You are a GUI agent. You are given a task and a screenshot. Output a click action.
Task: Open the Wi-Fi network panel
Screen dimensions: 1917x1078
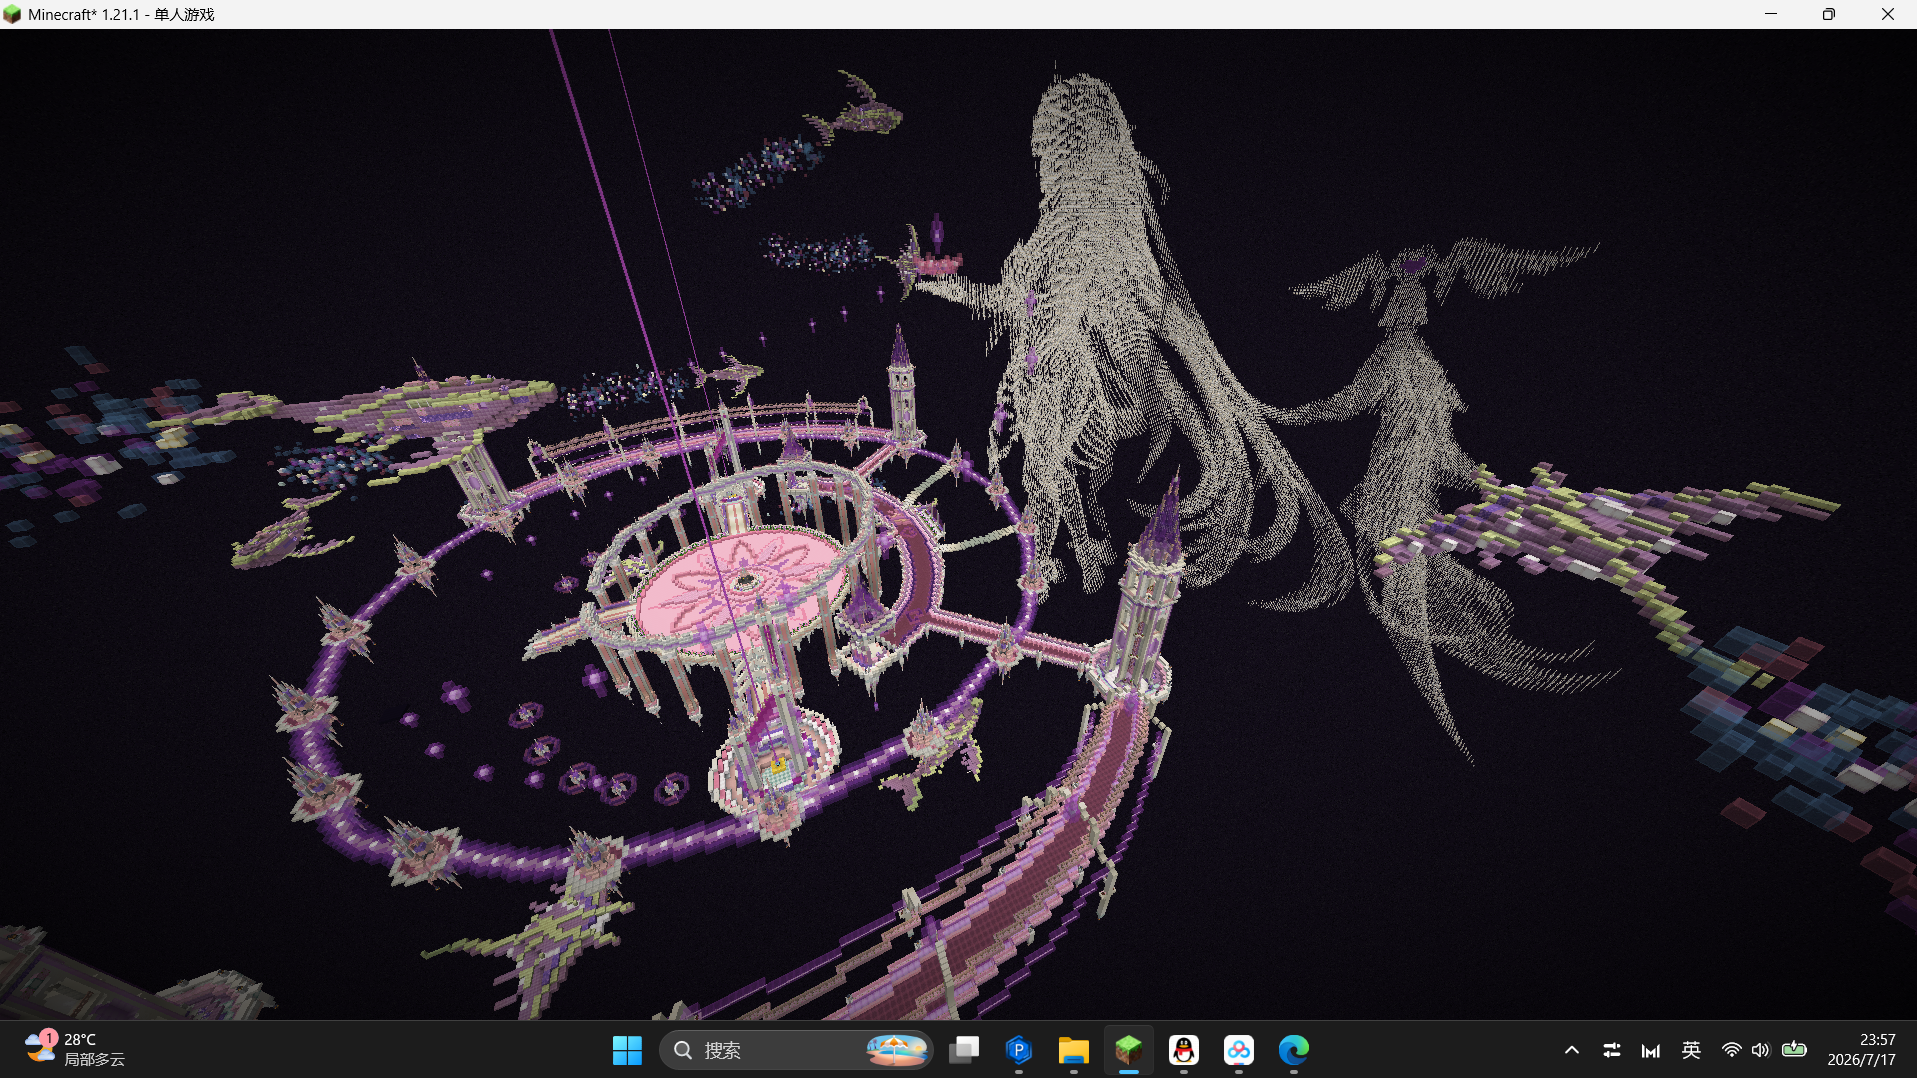[1731, 1050]
